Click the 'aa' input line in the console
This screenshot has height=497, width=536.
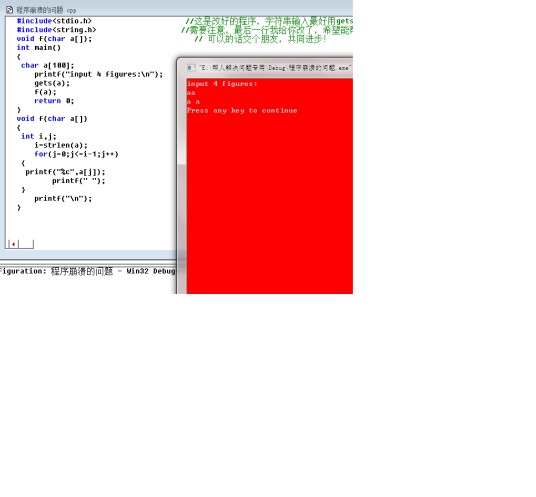click(x=191, y=93)
